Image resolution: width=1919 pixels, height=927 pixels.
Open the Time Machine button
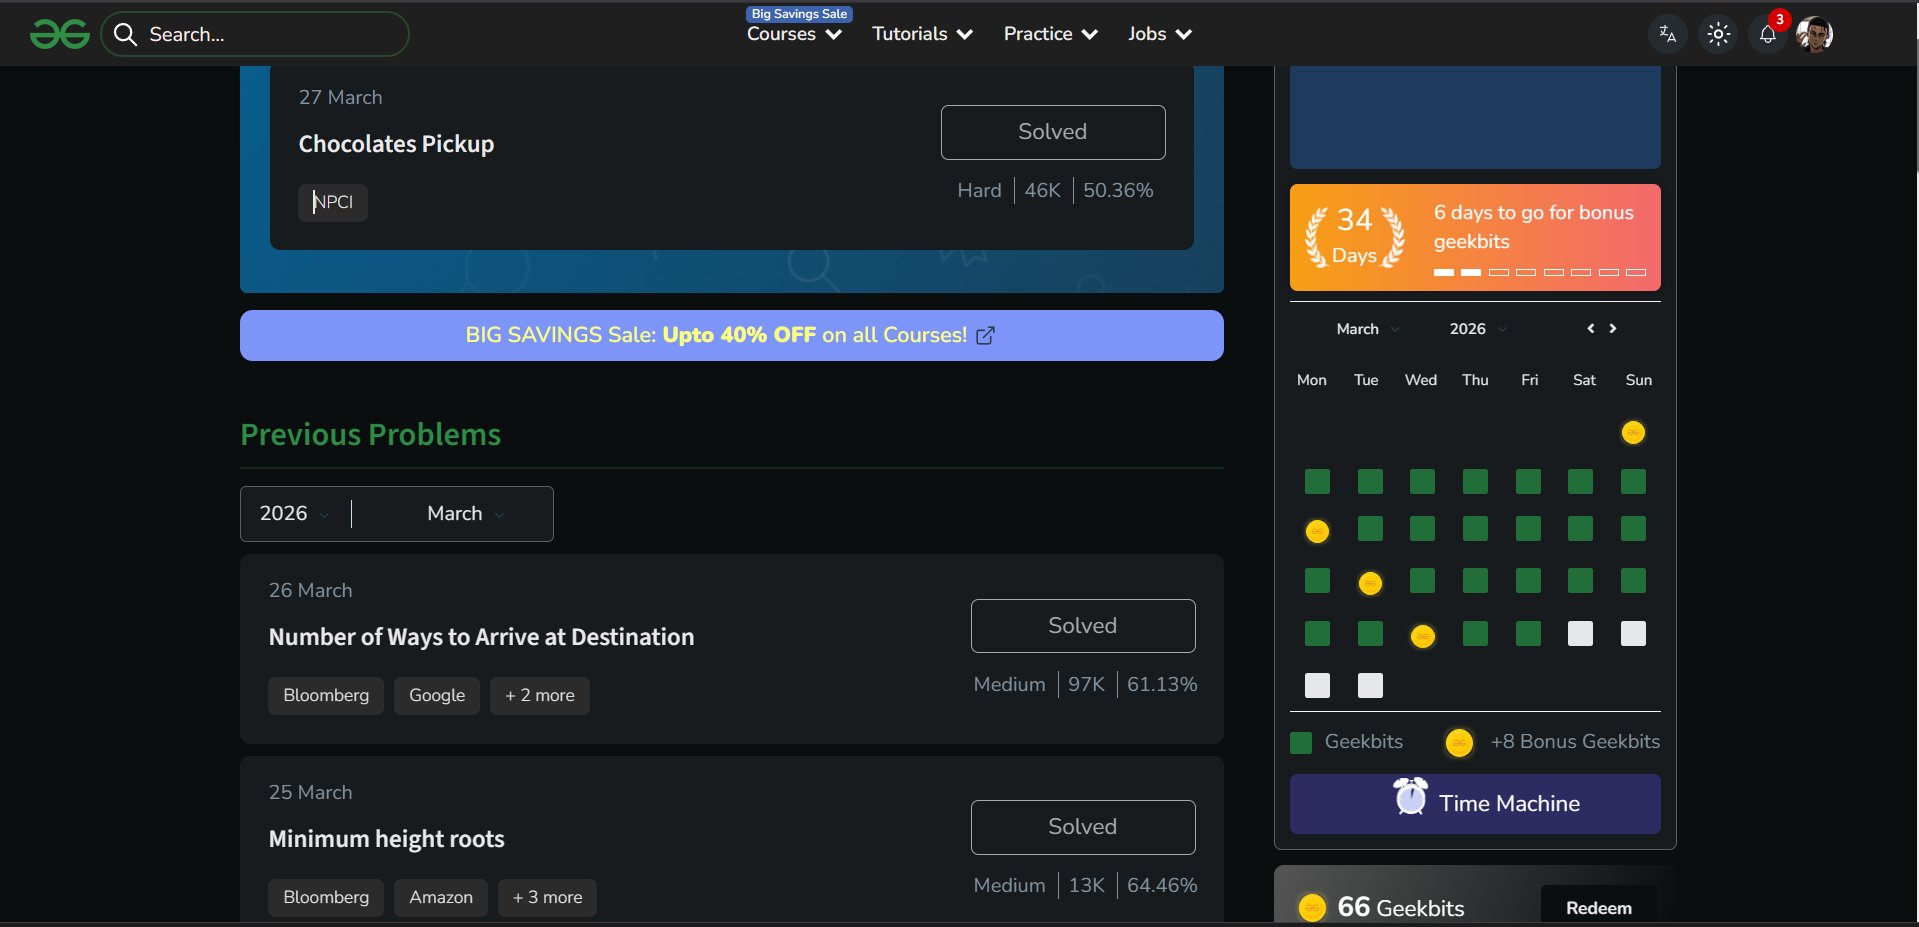(x=1474, y=804)
